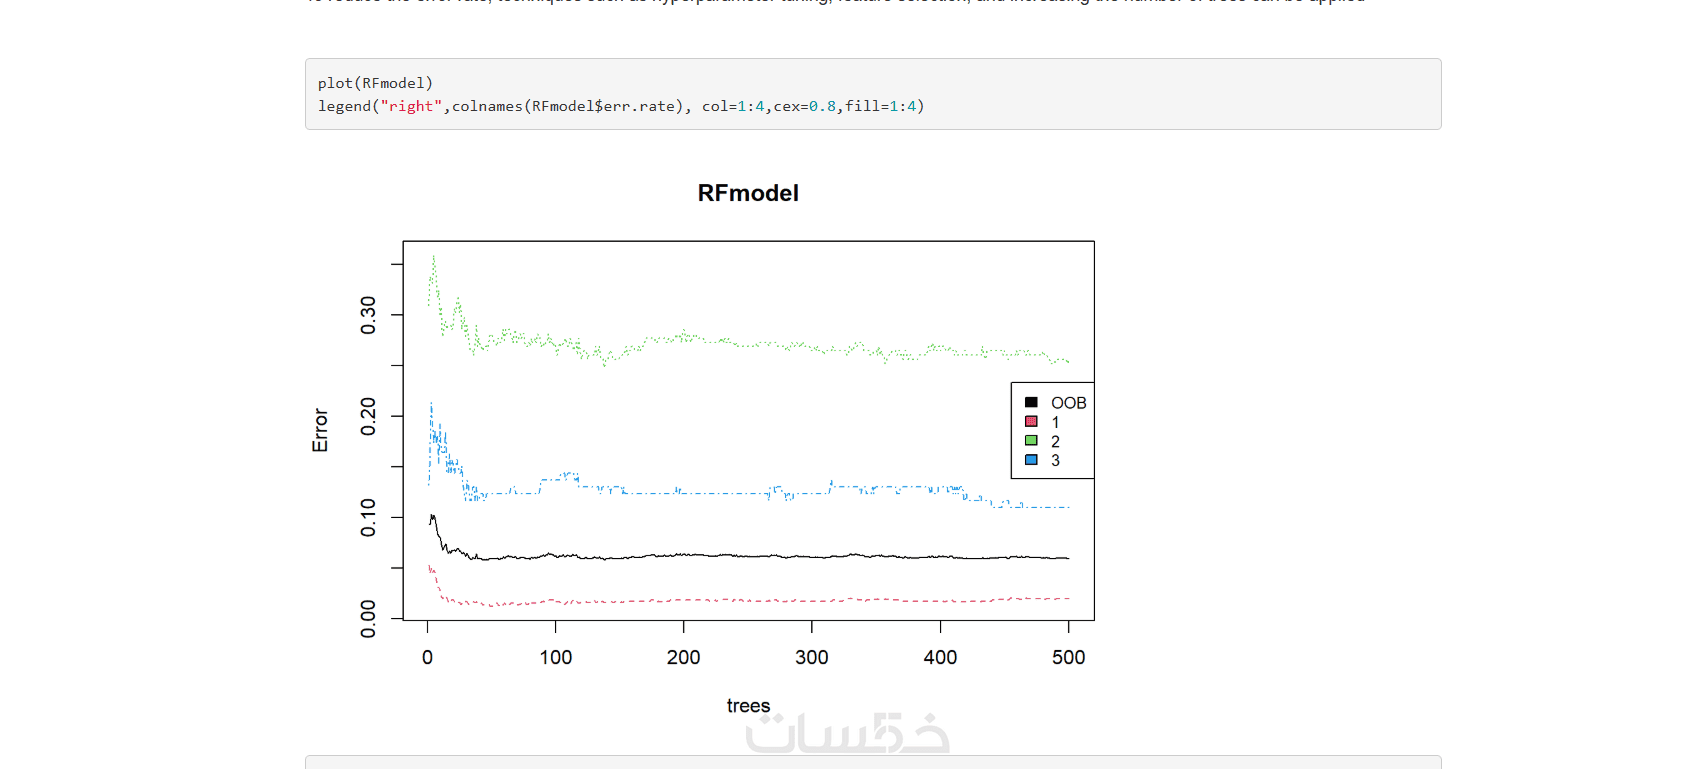Click the "trees" x-axis label
1697x769 pixels.
tap(748, 706)
